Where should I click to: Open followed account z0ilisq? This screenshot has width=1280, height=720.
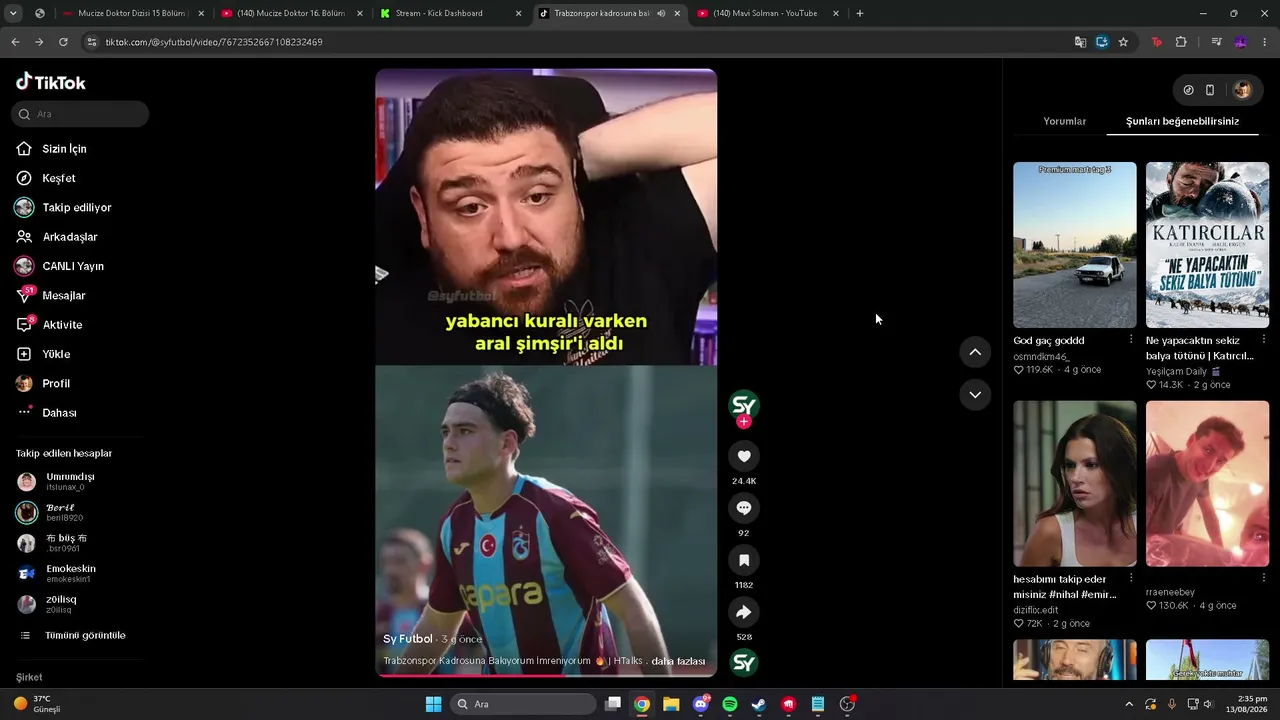(x=47, y=604)
